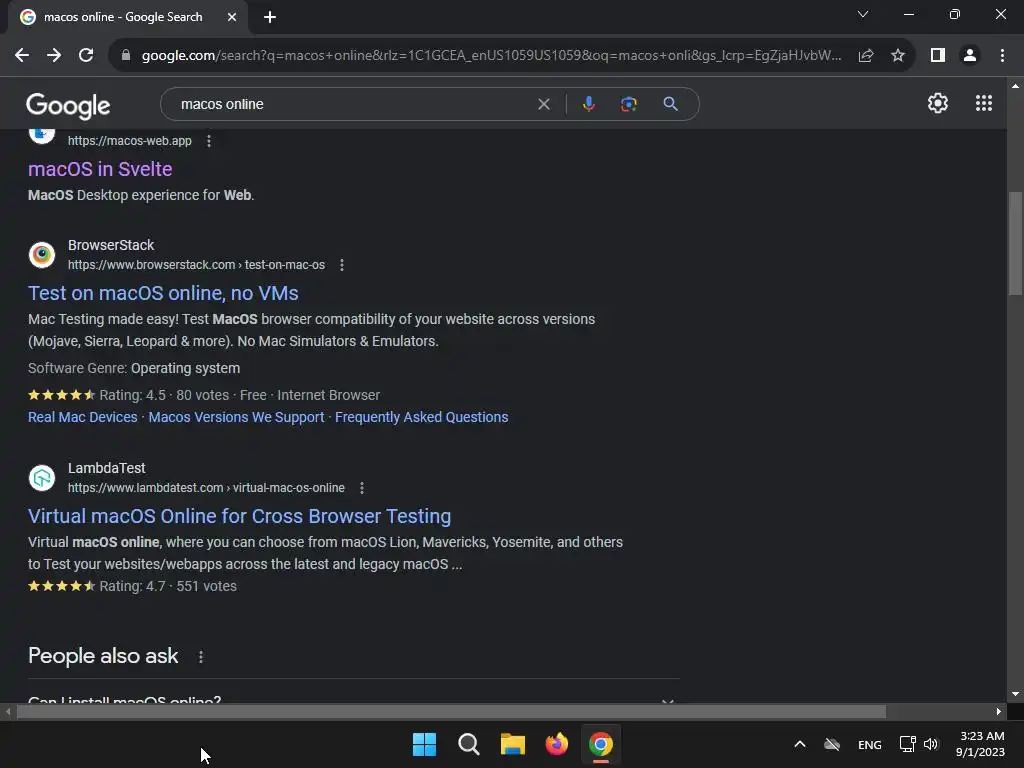1024x768 pixels.
Task: Click the BrowserStack favicon
Action: point(42,255)
